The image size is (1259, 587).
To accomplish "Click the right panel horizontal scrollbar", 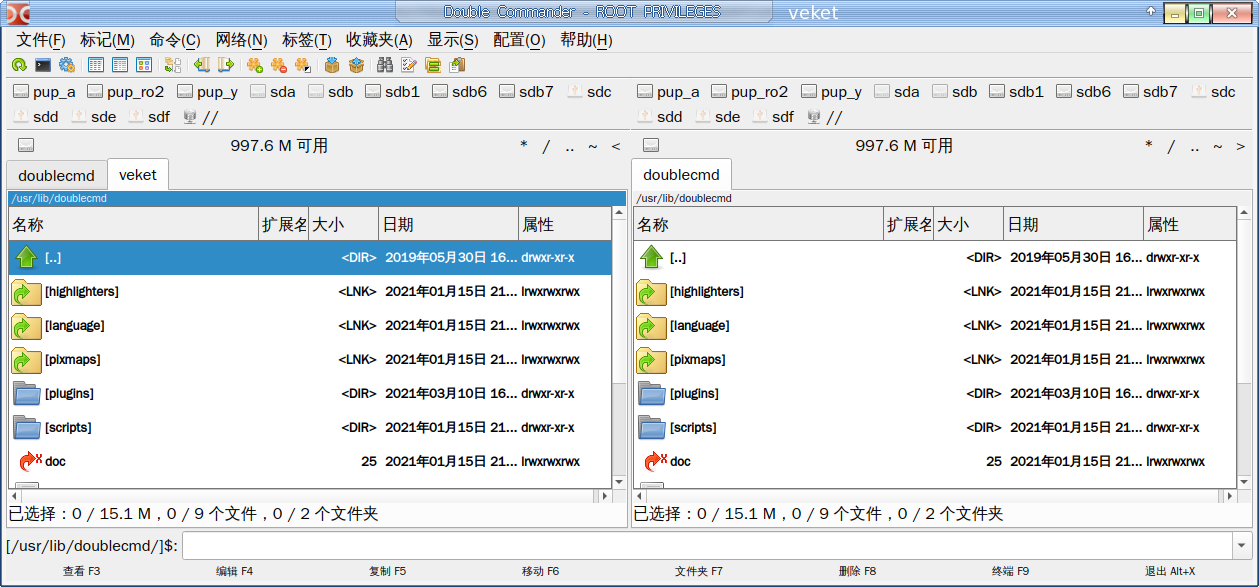I will (x=935, y=496).
